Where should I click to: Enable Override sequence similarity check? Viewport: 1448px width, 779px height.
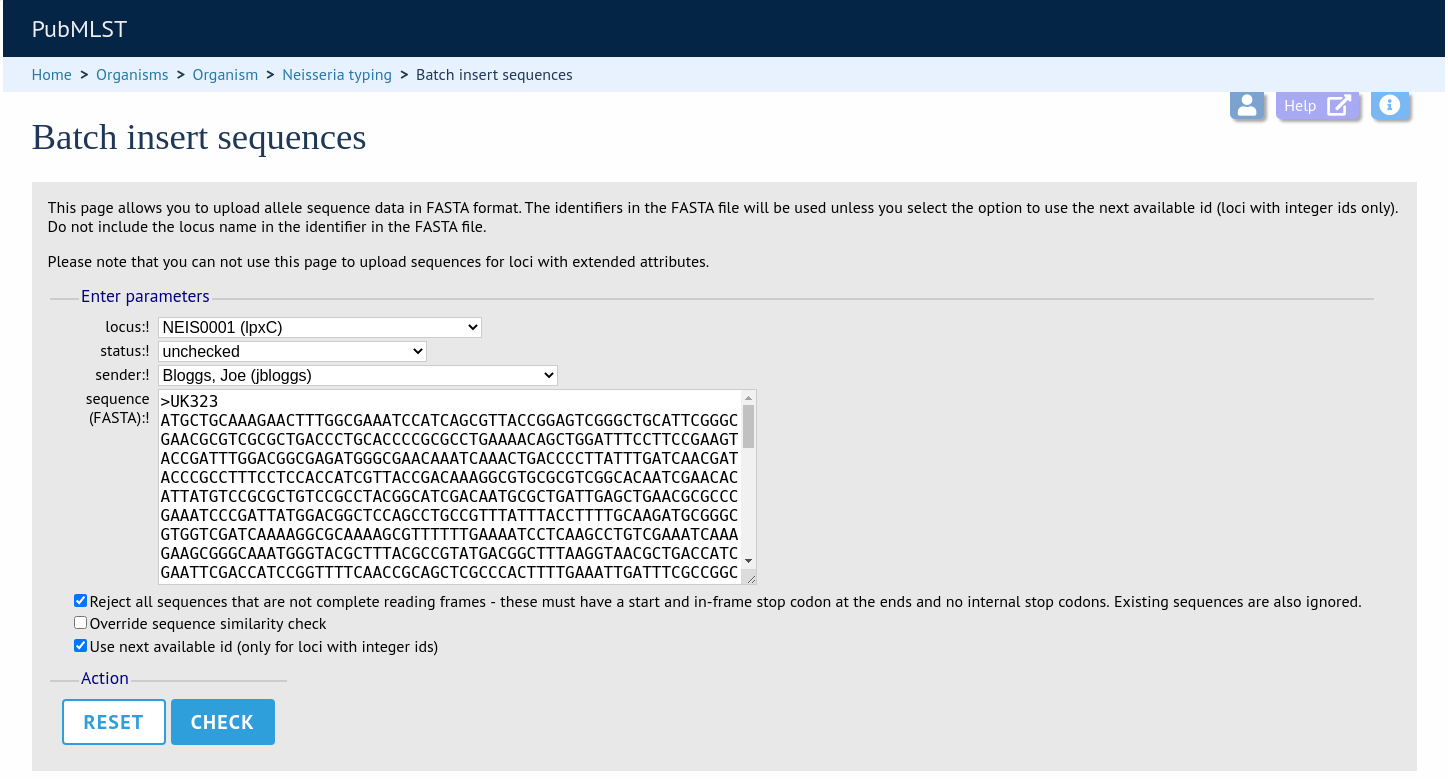[81, 623]
